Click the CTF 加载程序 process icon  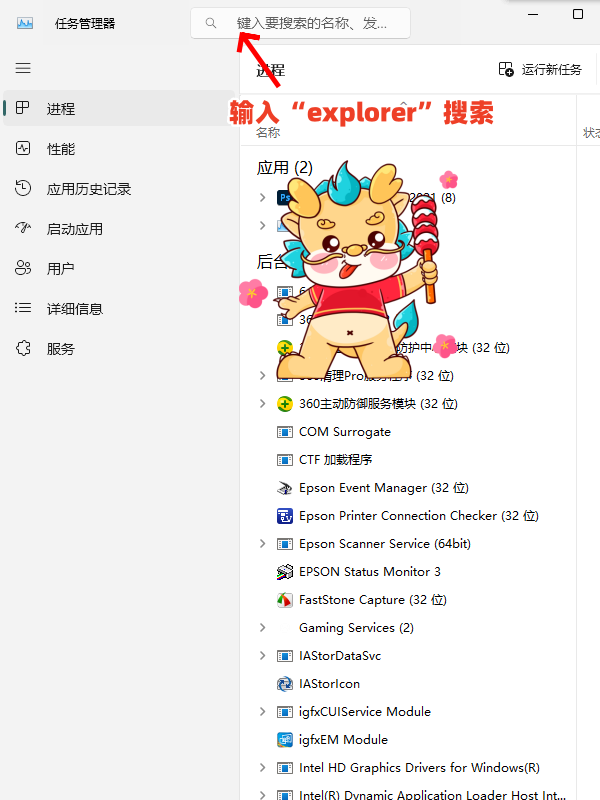click(x=285, y=460)
